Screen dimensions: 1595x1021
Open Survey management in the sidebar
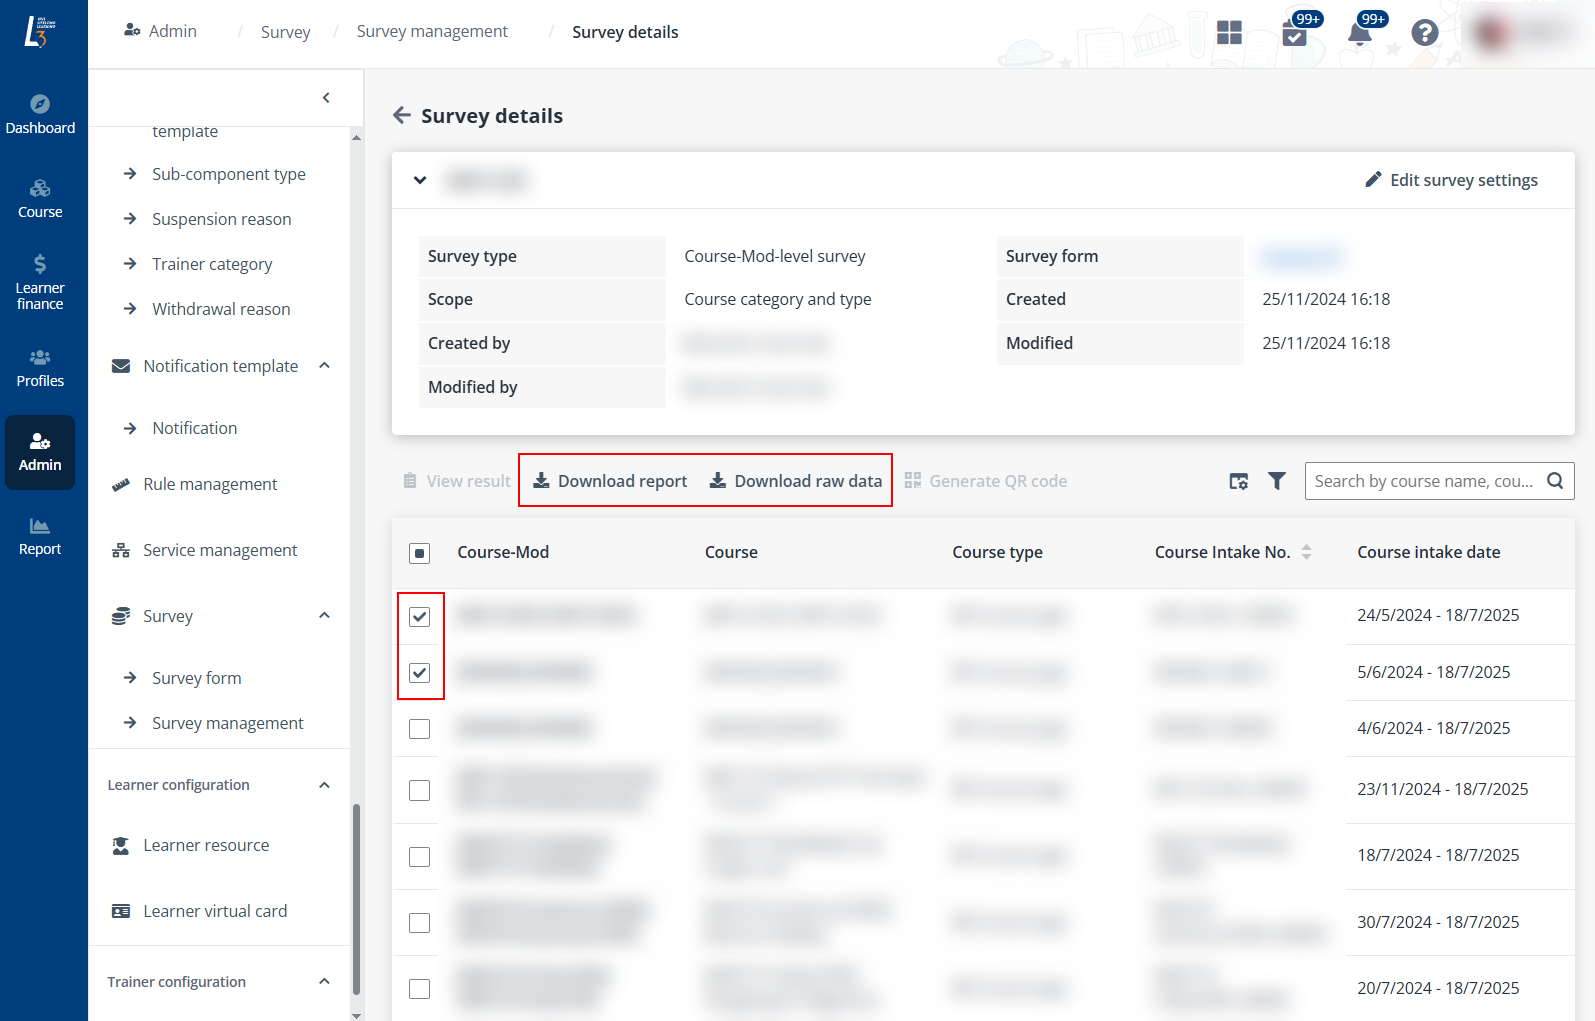coord(227,723)
